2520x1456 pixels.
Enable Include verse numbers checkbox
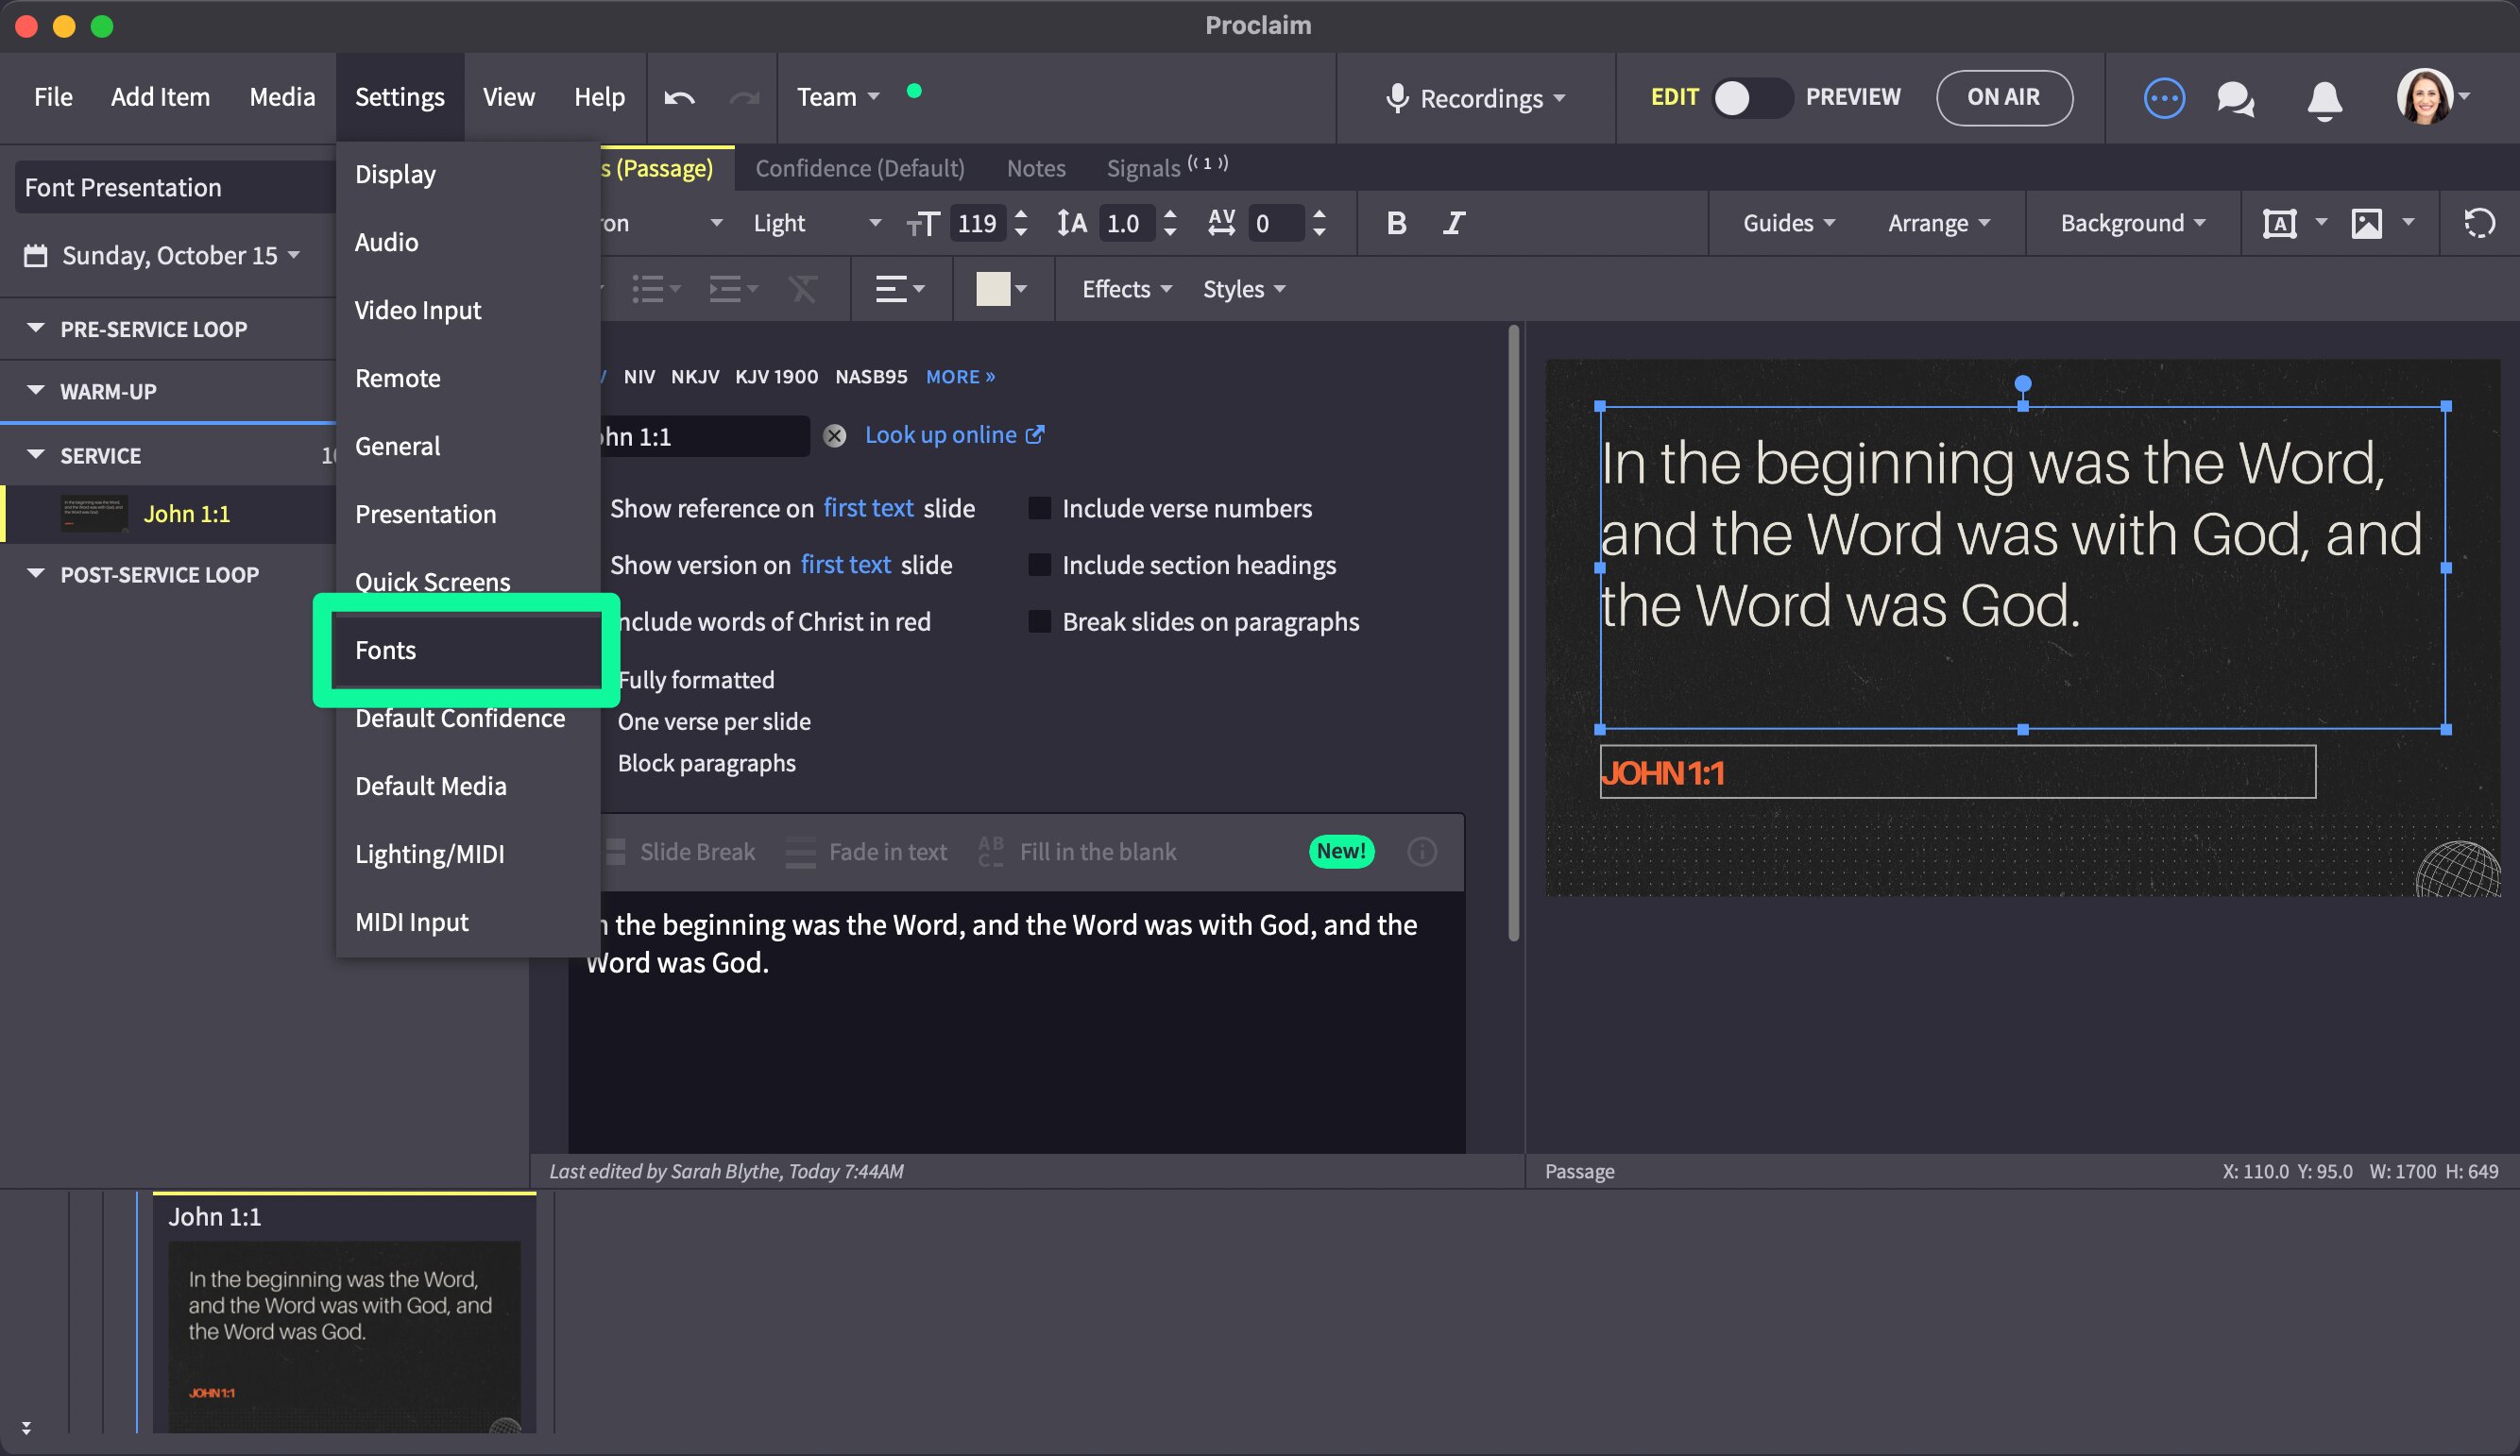[x=1039, y=508]
